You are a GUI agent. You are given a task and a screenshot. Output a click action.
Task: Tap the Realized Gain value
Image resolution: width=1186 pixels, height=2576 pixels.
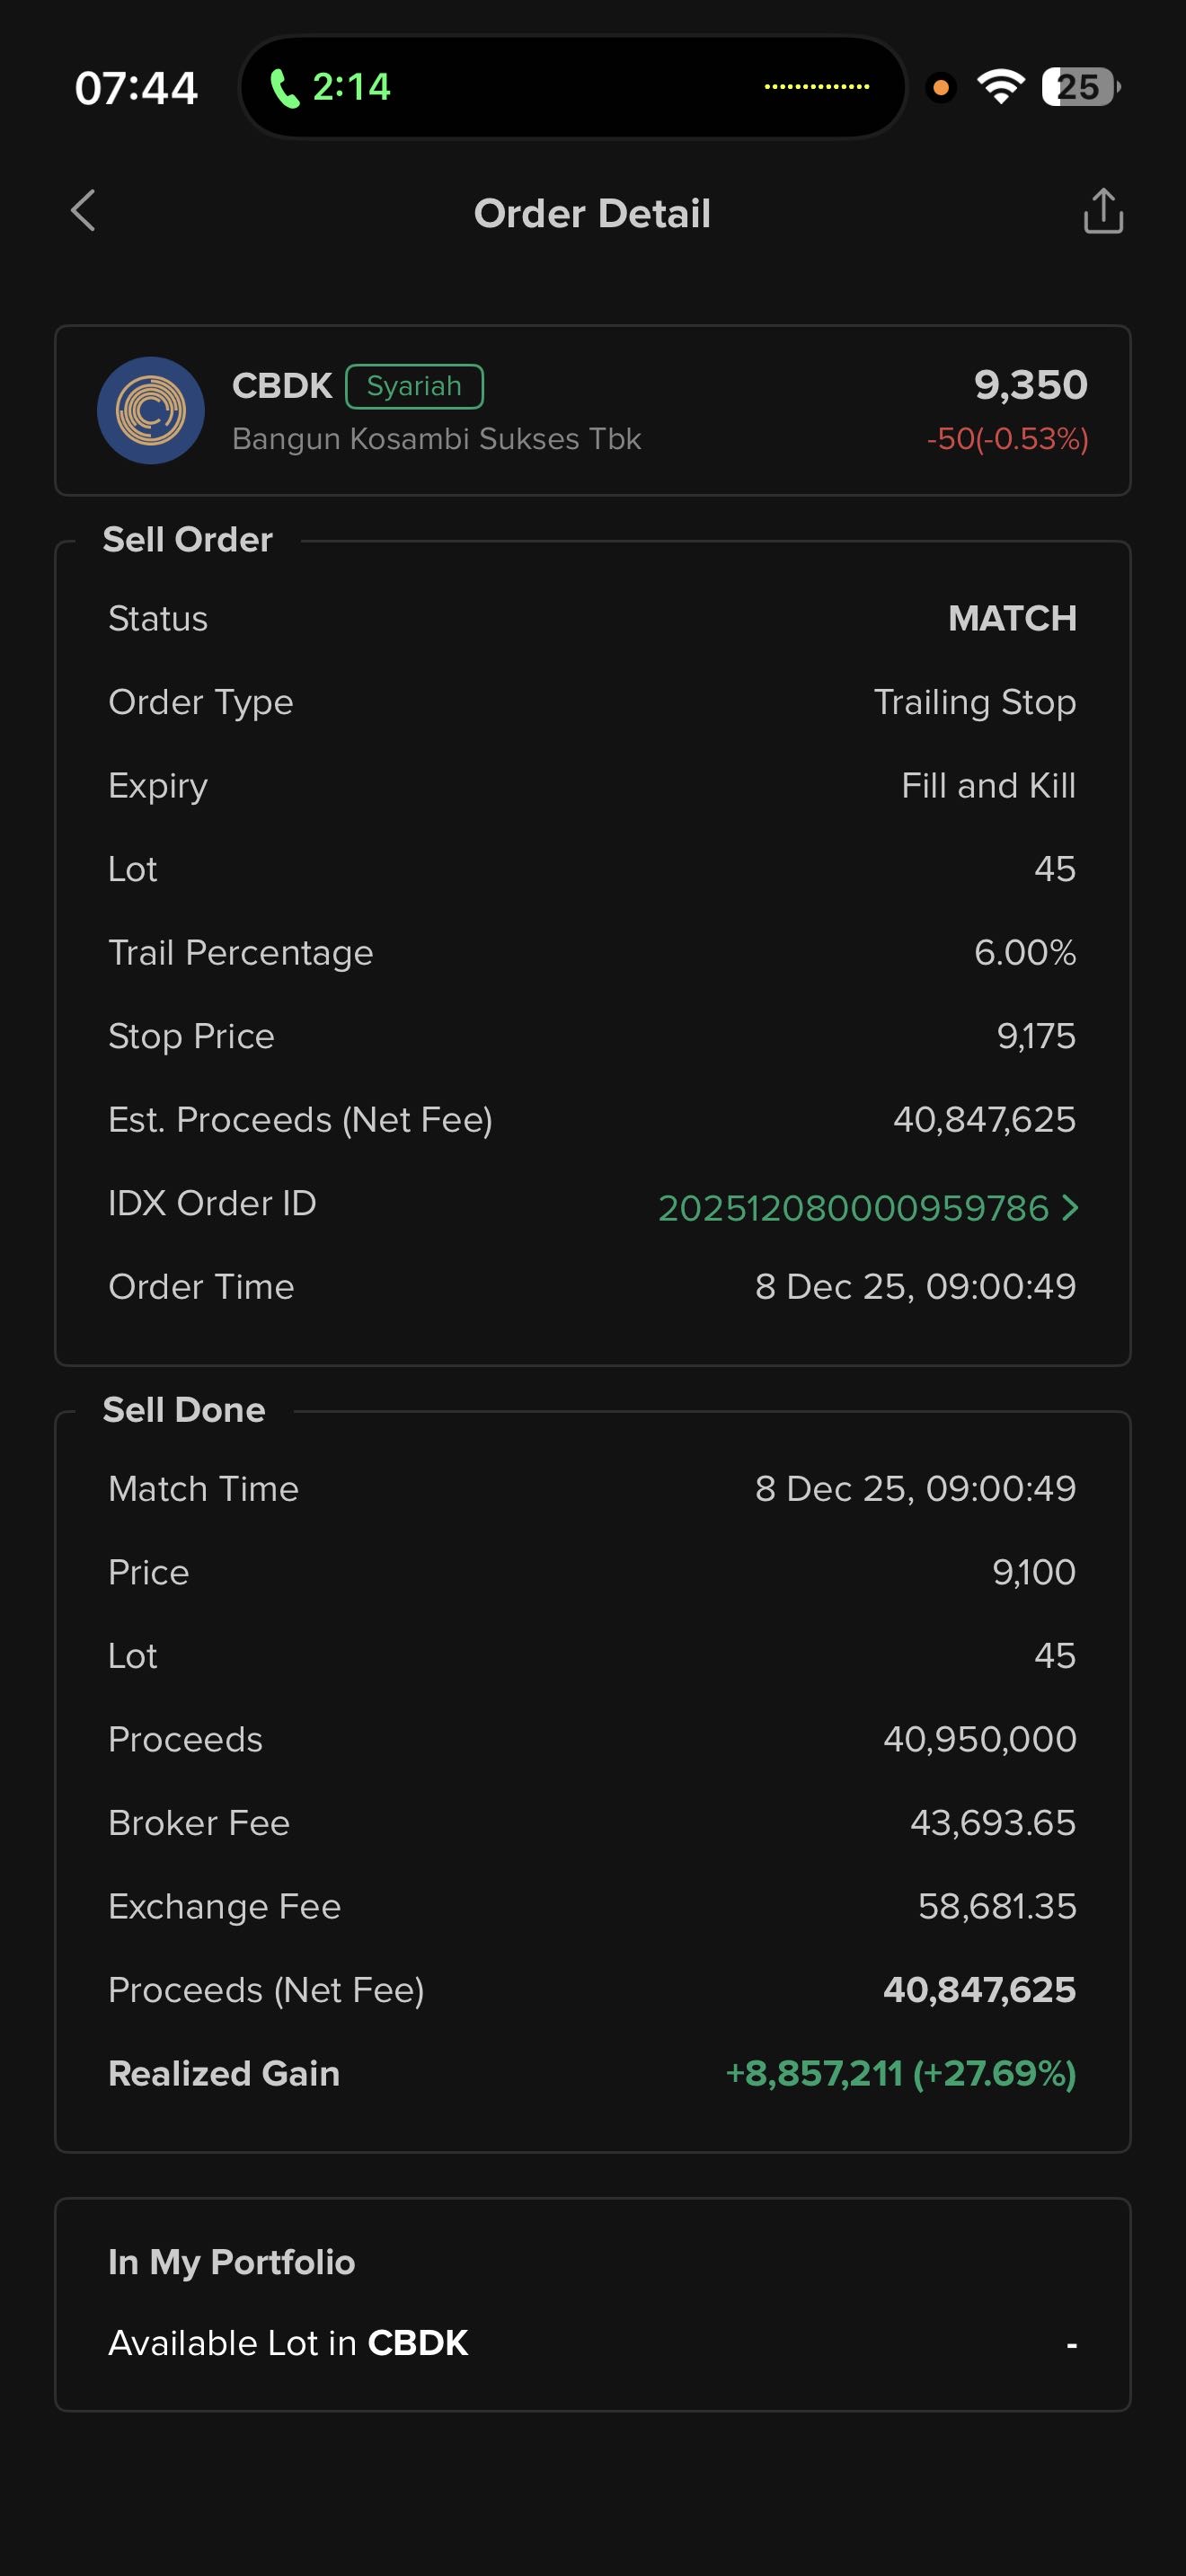[900, 2073]
